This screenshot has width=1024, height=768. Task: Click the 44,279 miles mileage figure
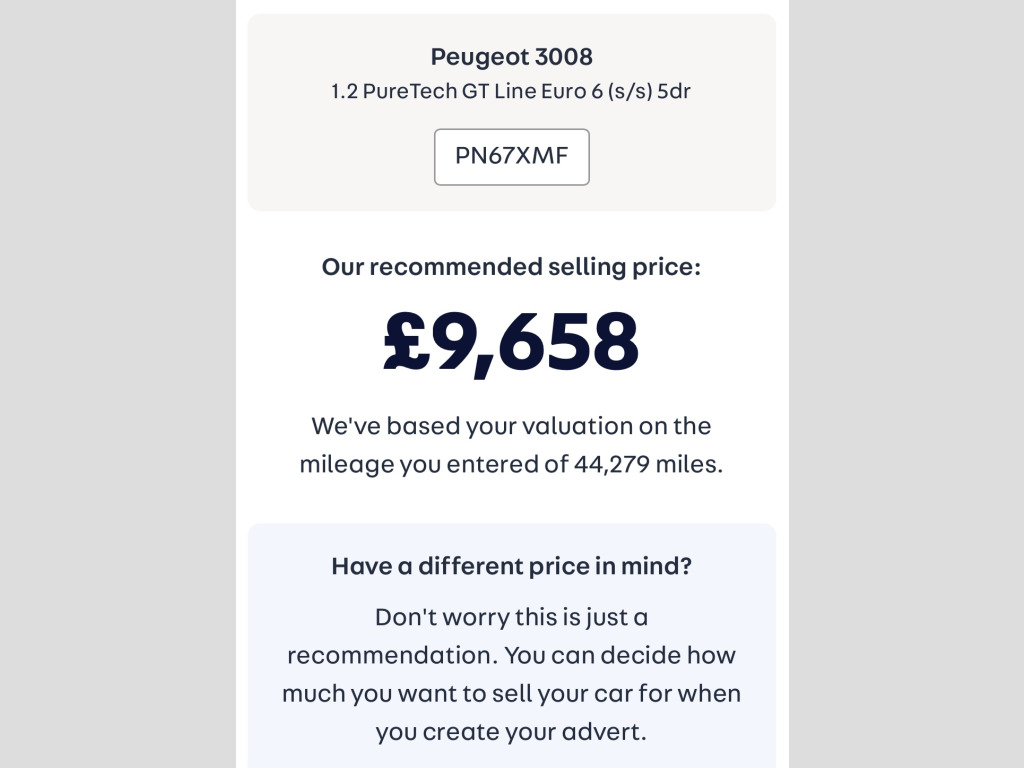pyautogui.click(x=646, y=464)
